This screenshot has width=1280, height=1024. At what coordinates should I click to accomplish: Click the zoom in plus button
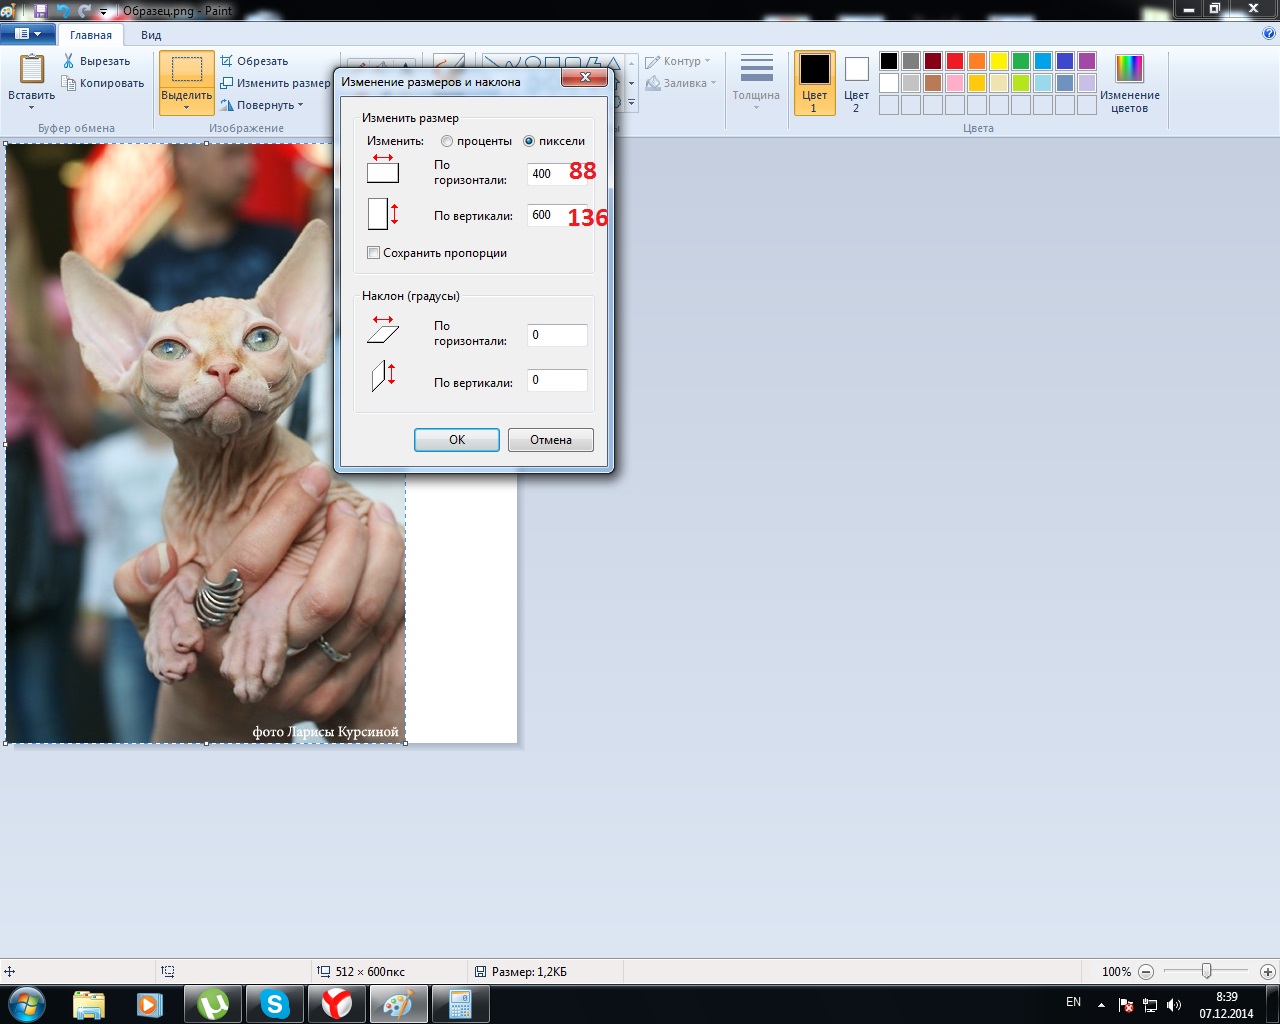tap(1267, 971)
